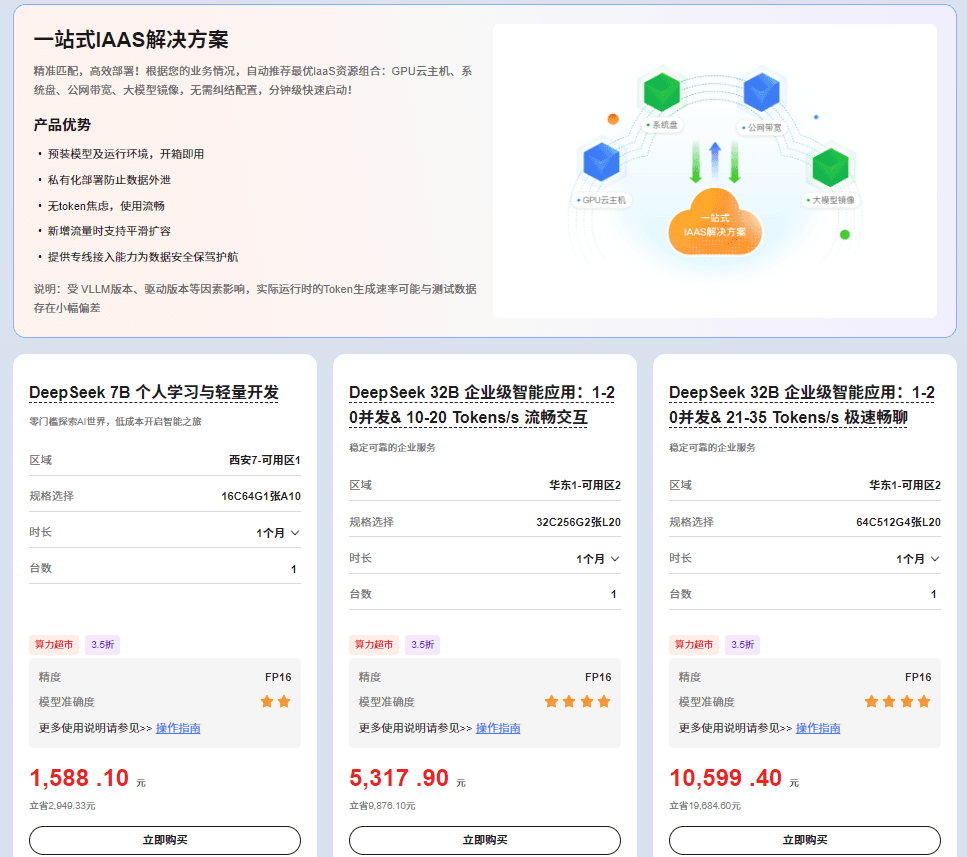967x857 pixels.
Task: Click the 64C512G4张L20 spec value
Action: (899, 522)
